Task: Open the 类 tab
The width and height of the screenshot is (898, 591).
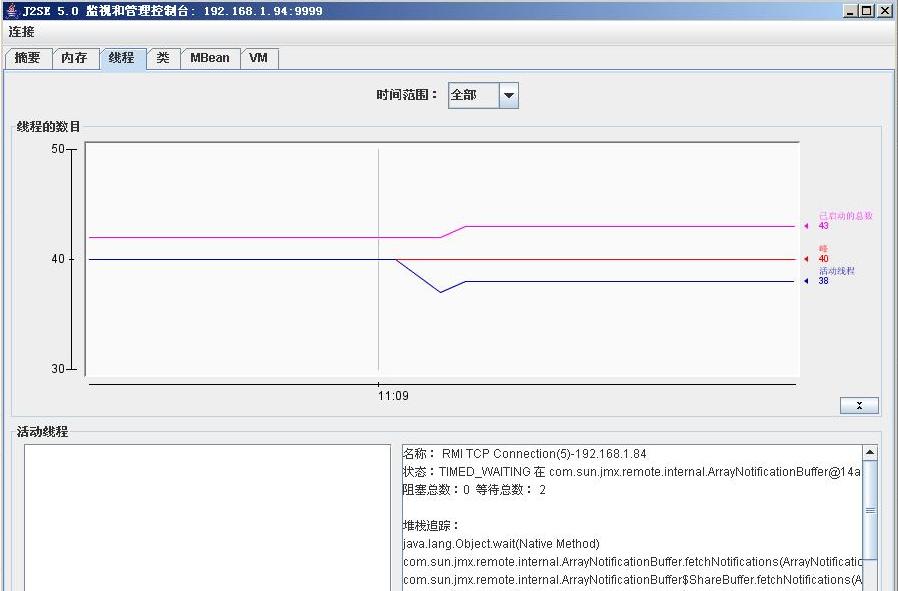Action: 163,58
